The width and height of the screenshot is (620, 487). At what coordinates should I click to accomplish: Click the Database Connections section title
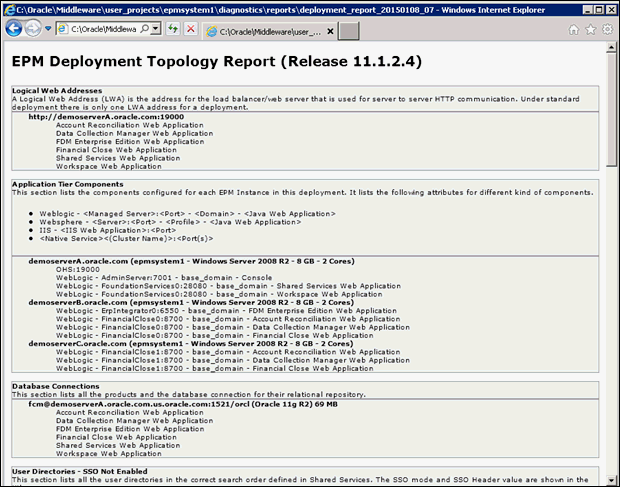tap(56, 386)
